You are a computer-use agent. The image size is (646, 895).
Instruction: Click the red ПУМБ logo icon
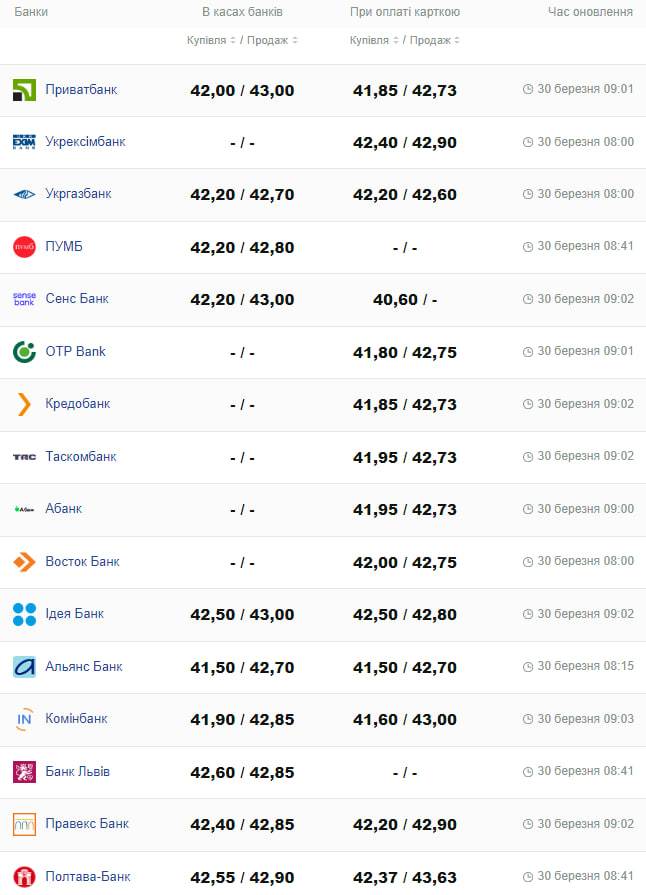point(24,247)
